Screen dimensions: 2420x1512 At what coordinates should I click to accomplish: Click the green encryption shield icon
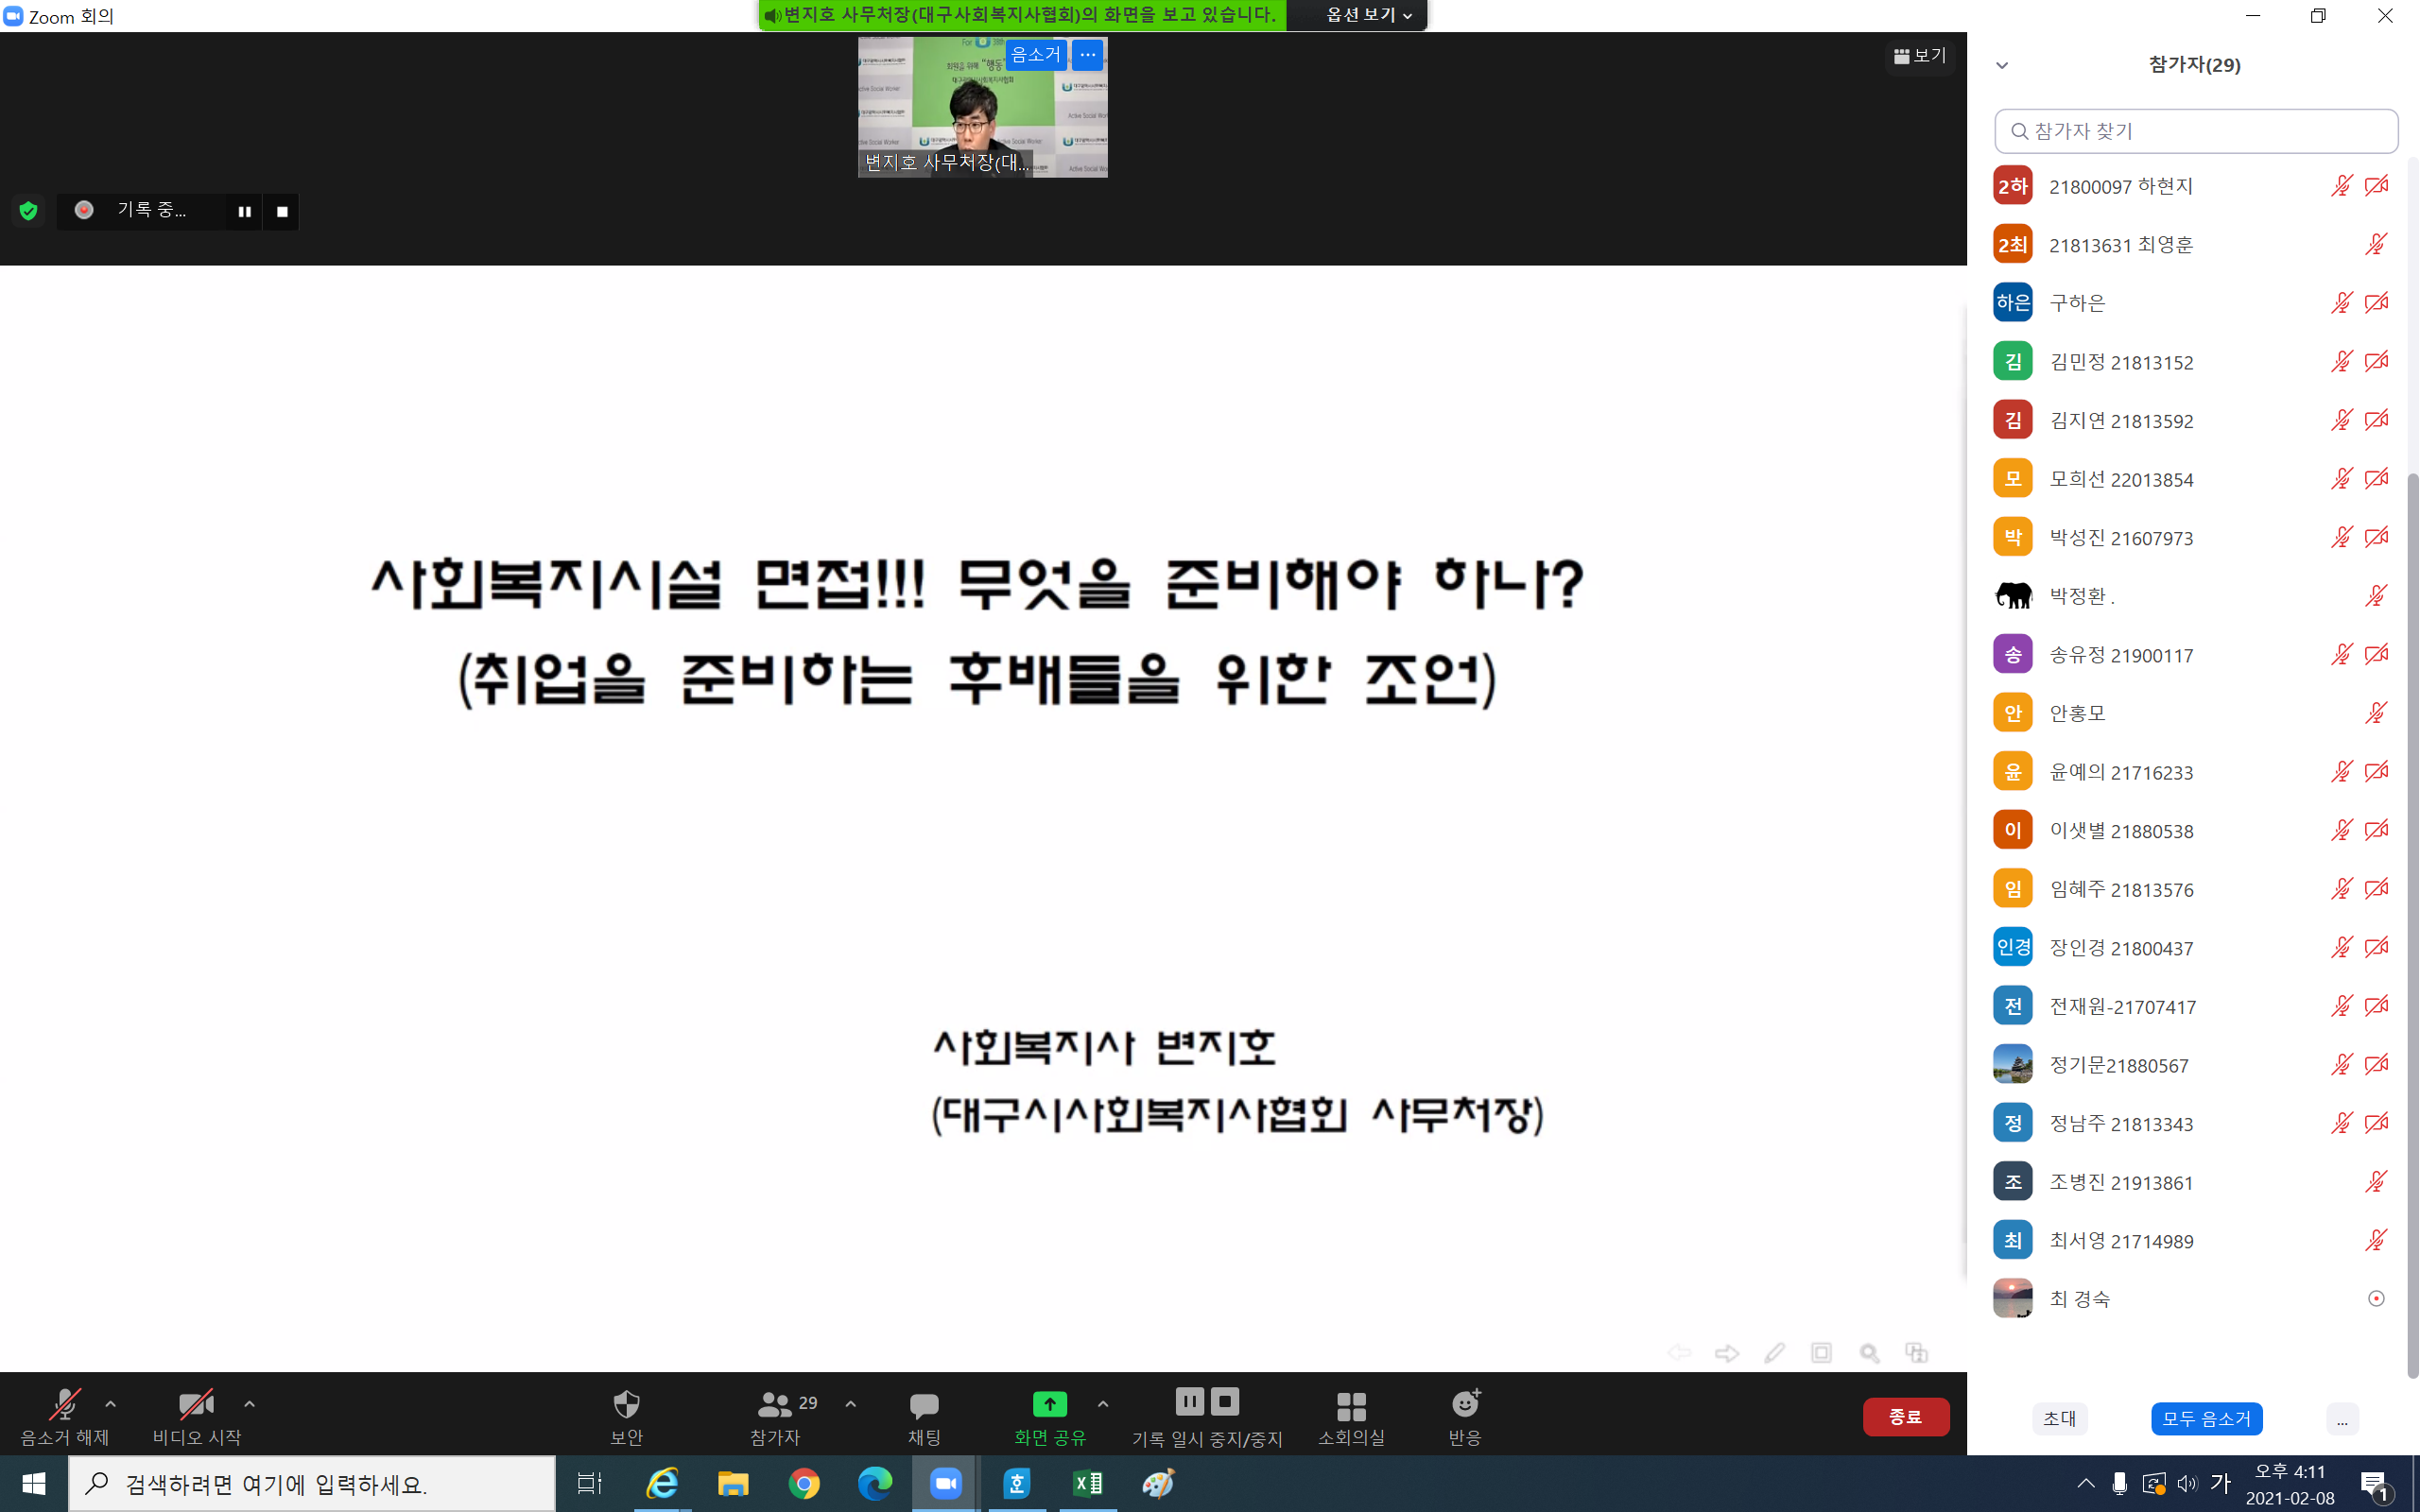(x=28, y=211)
